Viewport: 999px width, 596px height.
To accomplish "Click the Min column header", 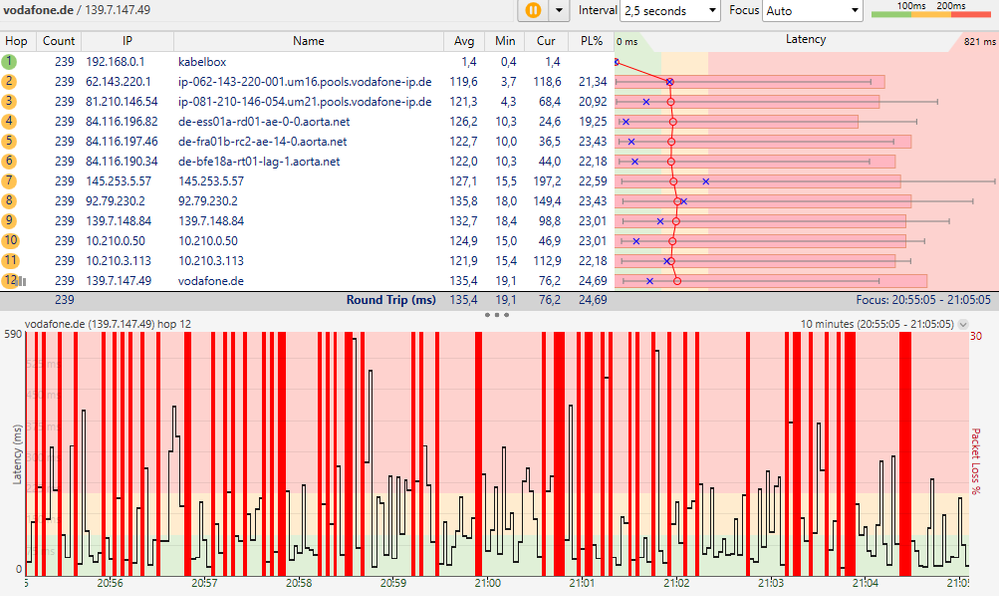I will 505,41.
